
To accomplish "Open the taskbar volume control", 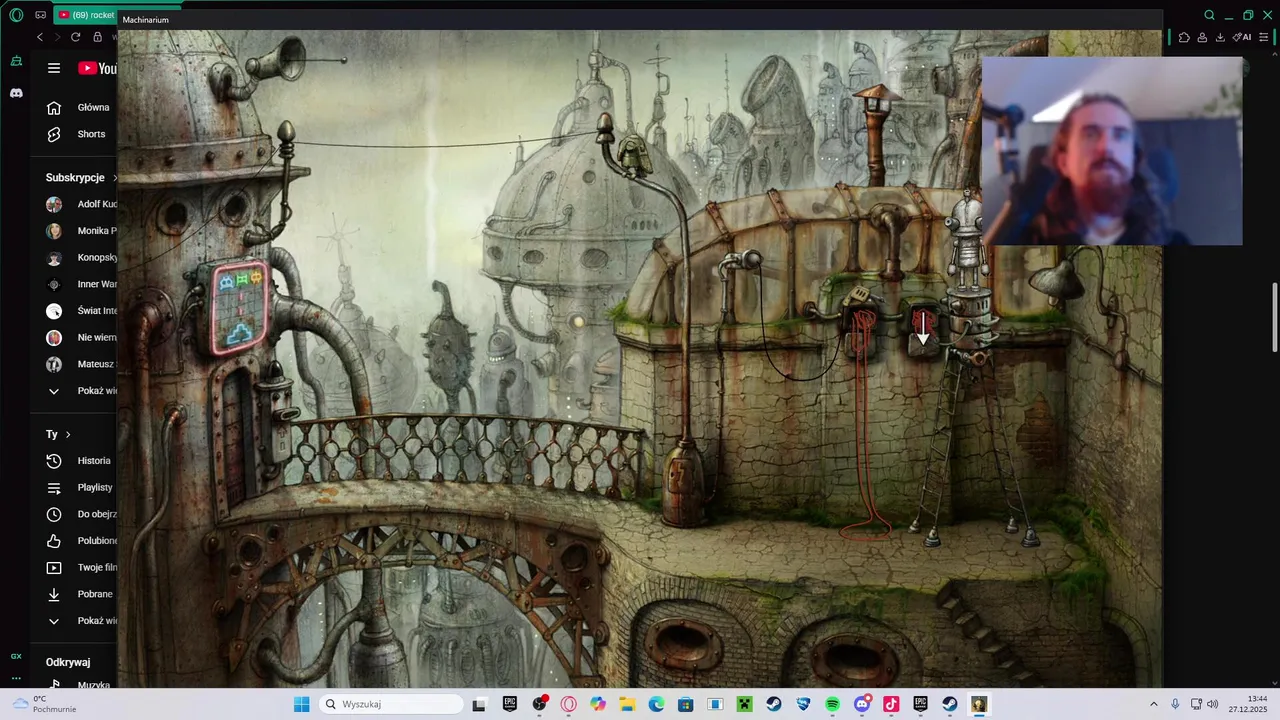I will (x=1212, y=704).
